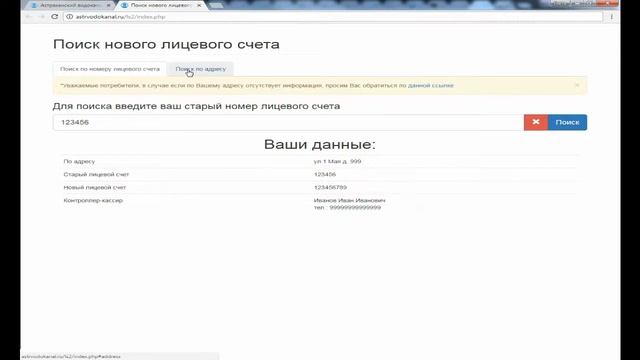Click the 'Старый лицевой счет' row label
This screenshot has height=360, width=640.
pos(96,174)
